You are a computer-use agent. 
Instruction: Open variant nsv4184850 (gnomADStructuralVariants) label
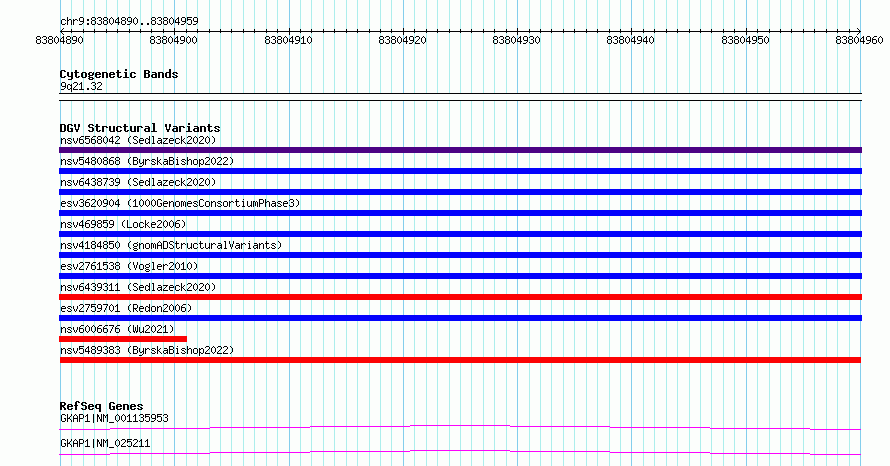click(171, 245)
